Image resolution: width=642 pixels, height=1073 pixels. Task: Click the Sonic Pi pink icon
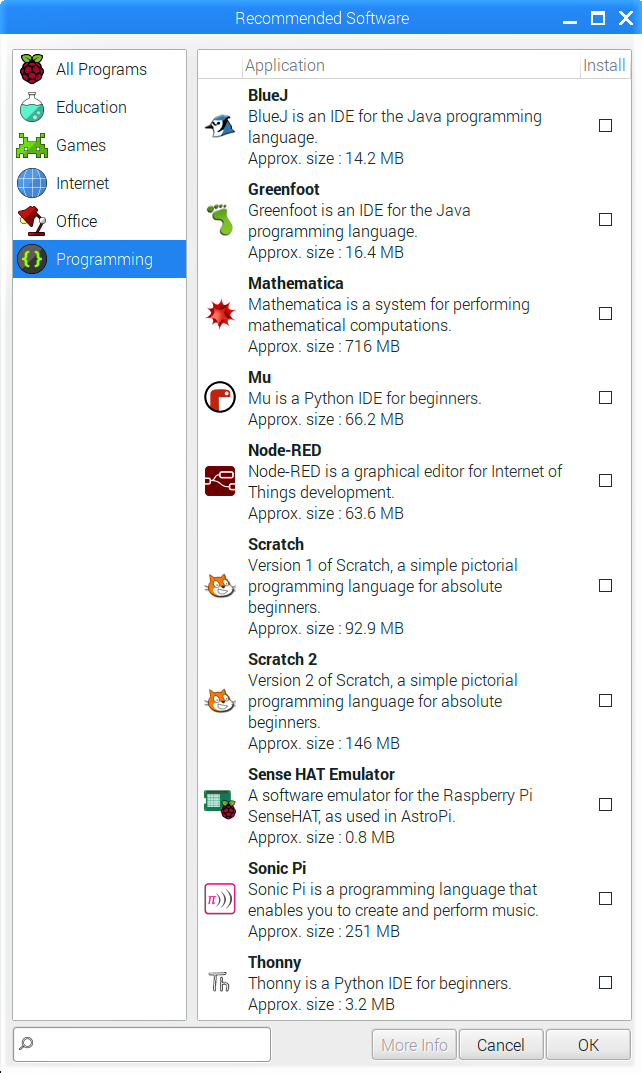[x=219, y=899]
